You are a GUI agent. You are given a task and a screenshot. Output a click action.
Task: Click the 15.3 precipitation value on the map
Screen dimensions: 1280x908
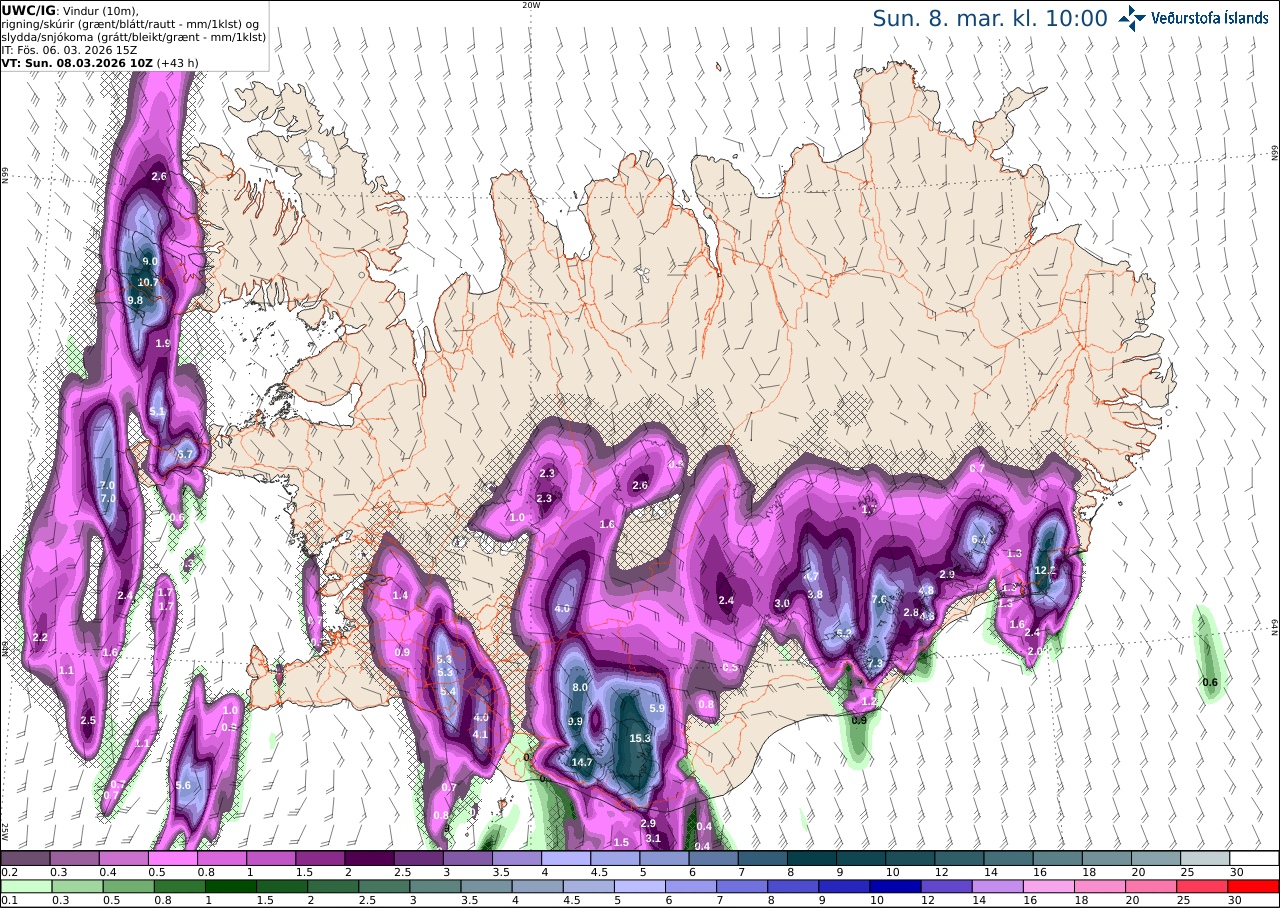640,739
